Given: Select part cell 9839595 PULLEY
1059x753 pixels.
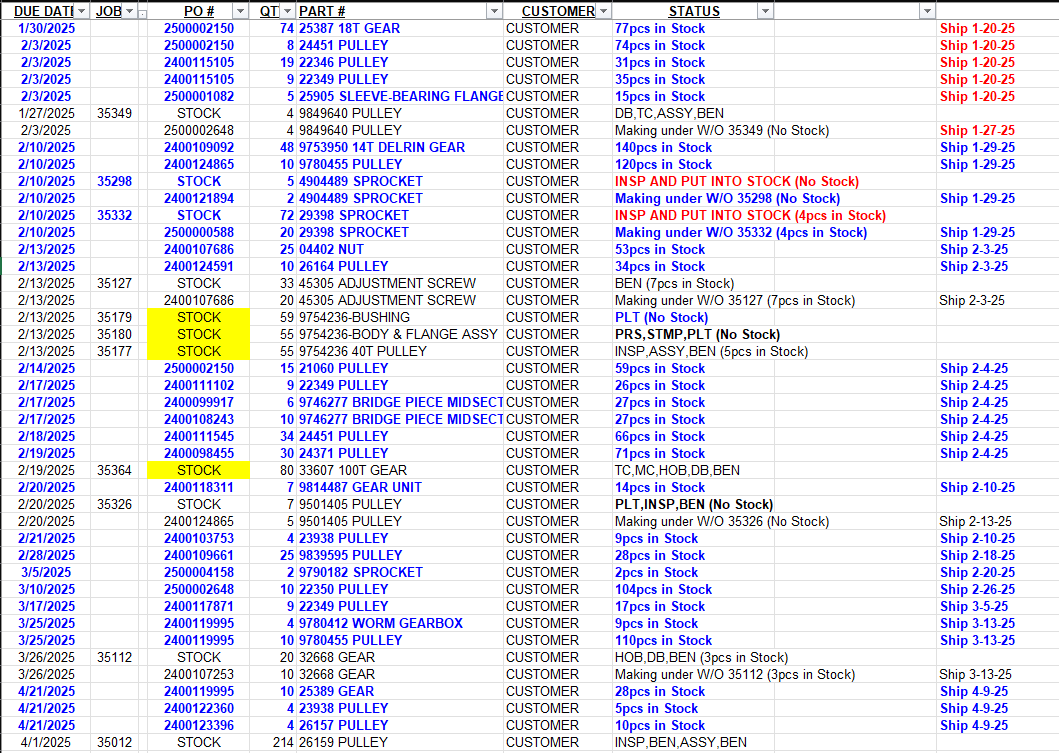Looking at the screenshot, I should coord(400,555).
